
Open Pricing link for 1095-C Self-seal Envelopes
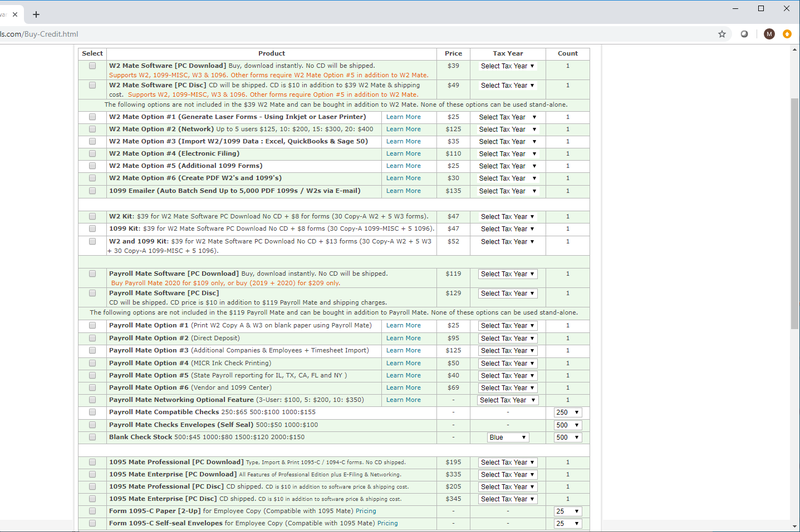tap(388, 523)
